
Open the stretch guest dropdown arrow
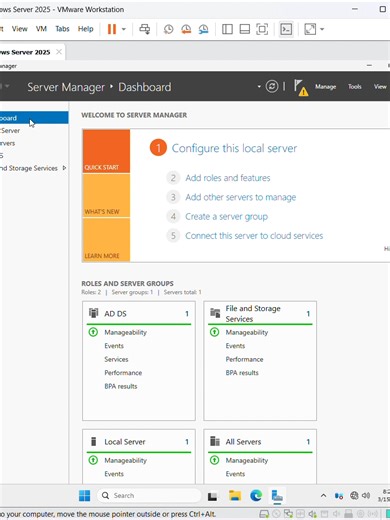coord(322,29)
